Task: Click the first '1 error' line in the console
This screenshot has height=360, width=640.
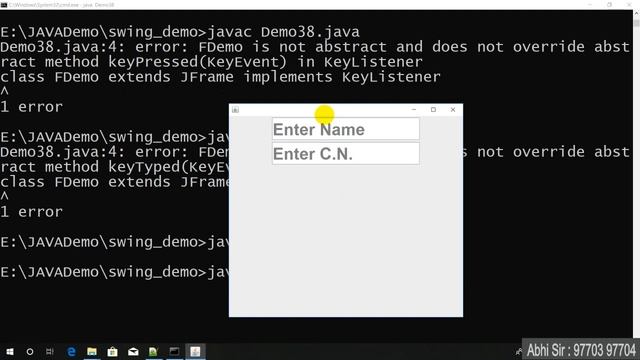Action: 31,107
